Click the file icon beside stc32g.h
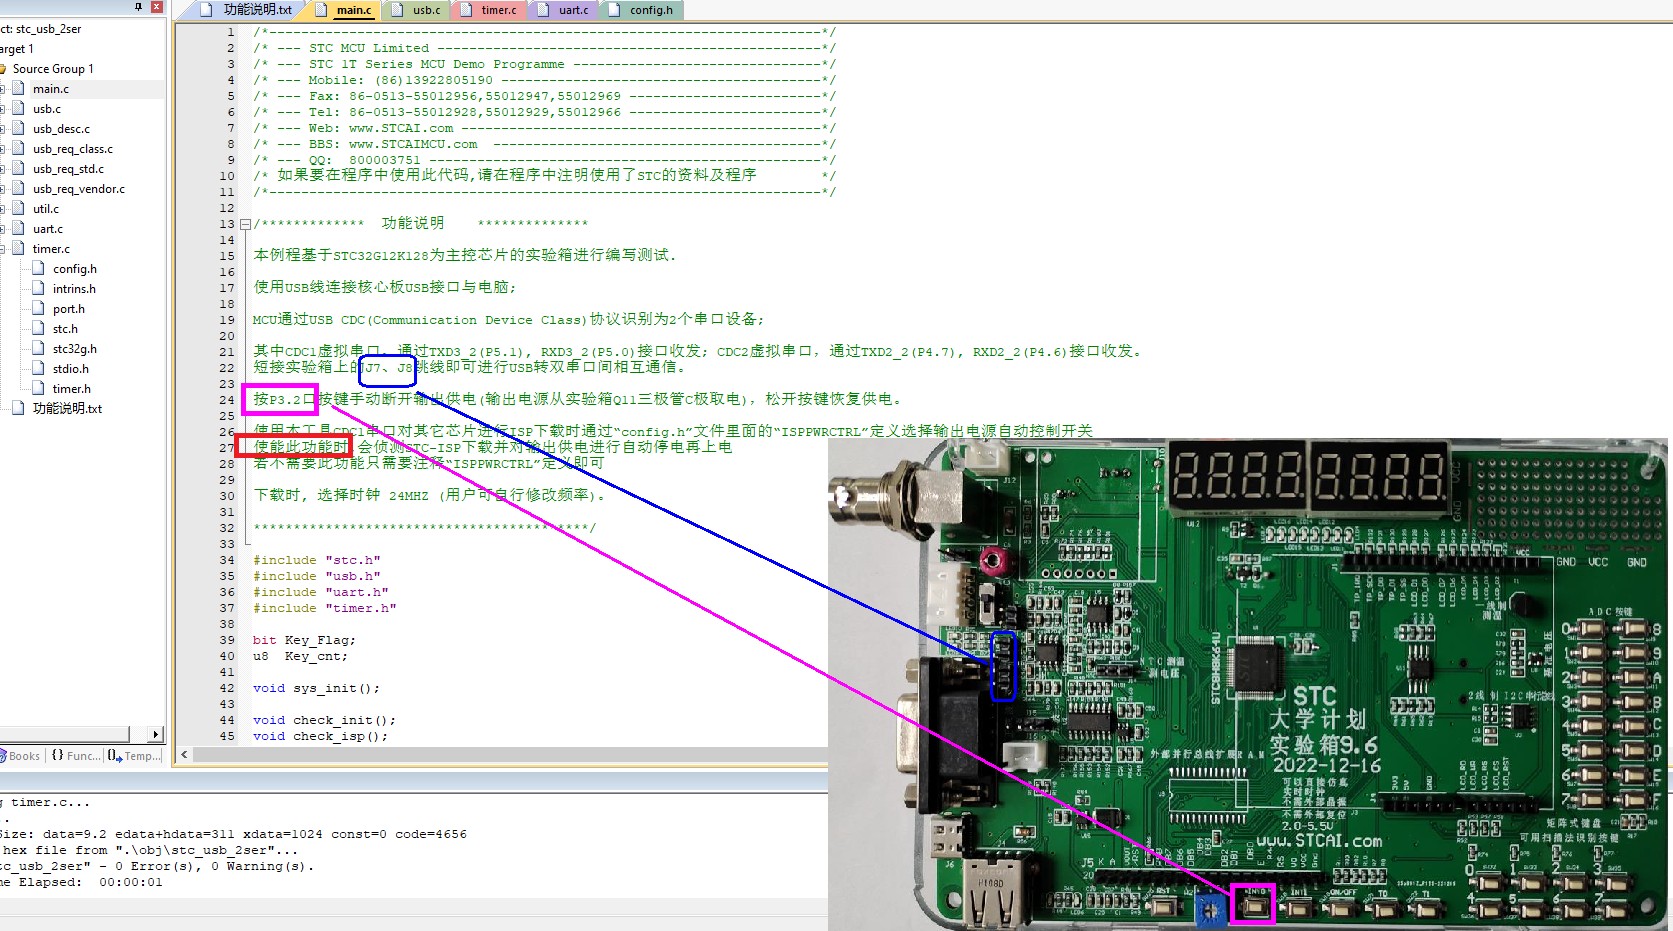The image size is (1673, 931). 38,349
